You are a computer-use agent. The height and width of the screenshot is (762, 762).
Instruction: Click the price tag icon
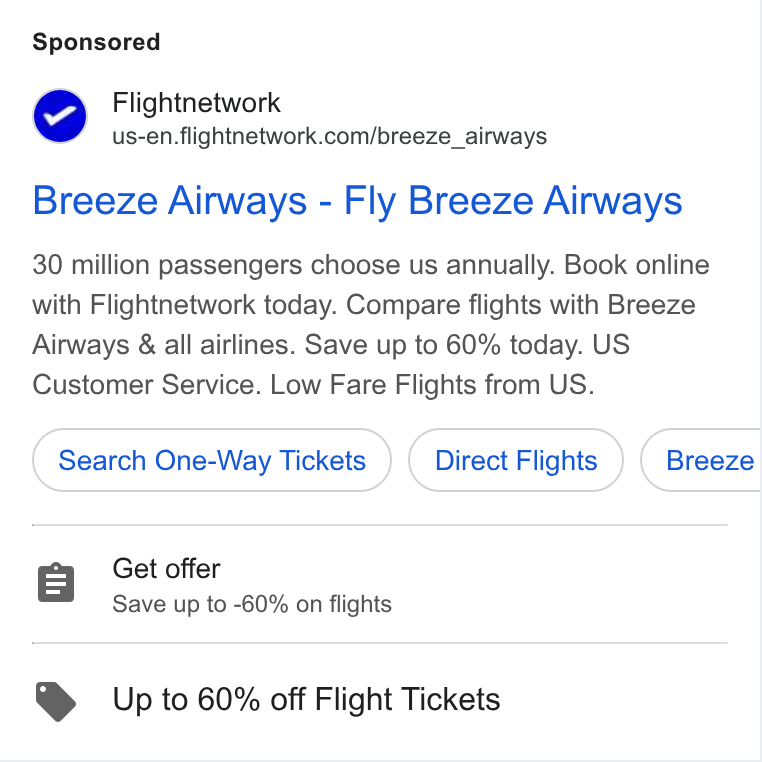tap(56, 701)
